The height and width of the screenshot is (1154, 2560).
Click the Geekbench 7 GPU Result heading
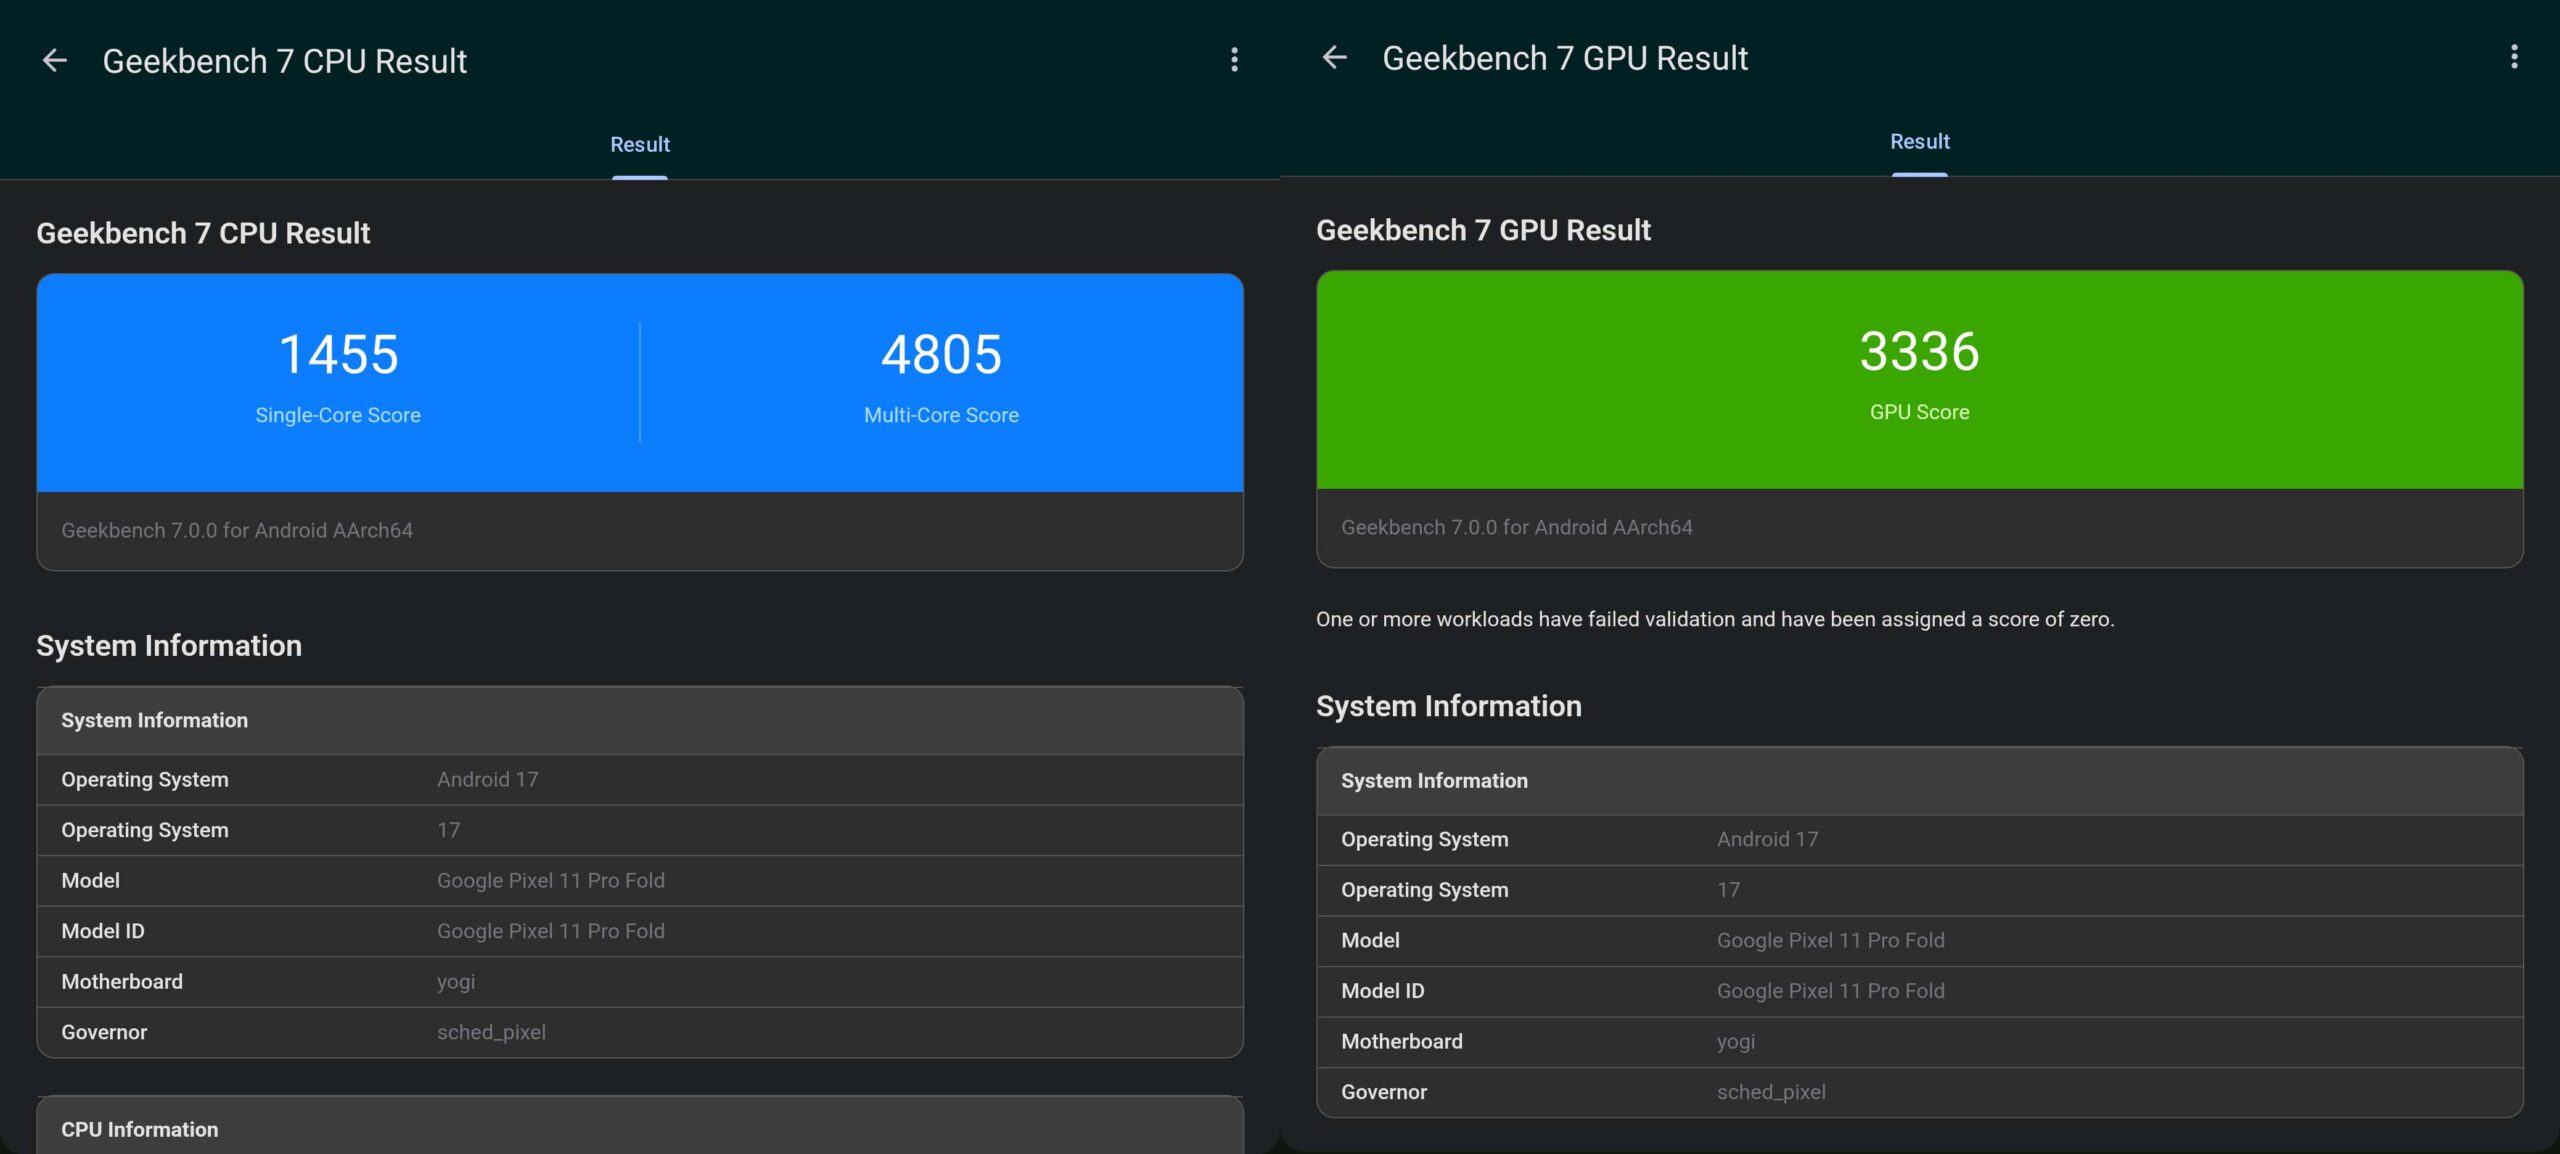pos(1483,230)
